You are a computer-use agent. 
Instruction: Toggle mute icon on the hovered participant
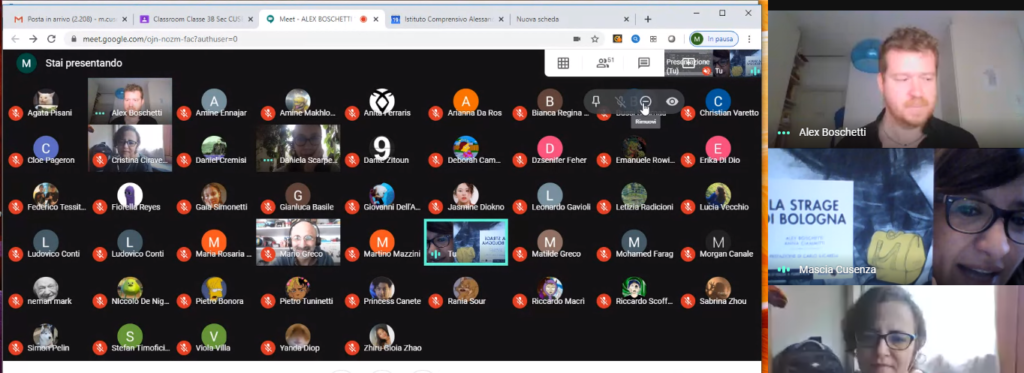pyautogui.click(x=620, y=101)
